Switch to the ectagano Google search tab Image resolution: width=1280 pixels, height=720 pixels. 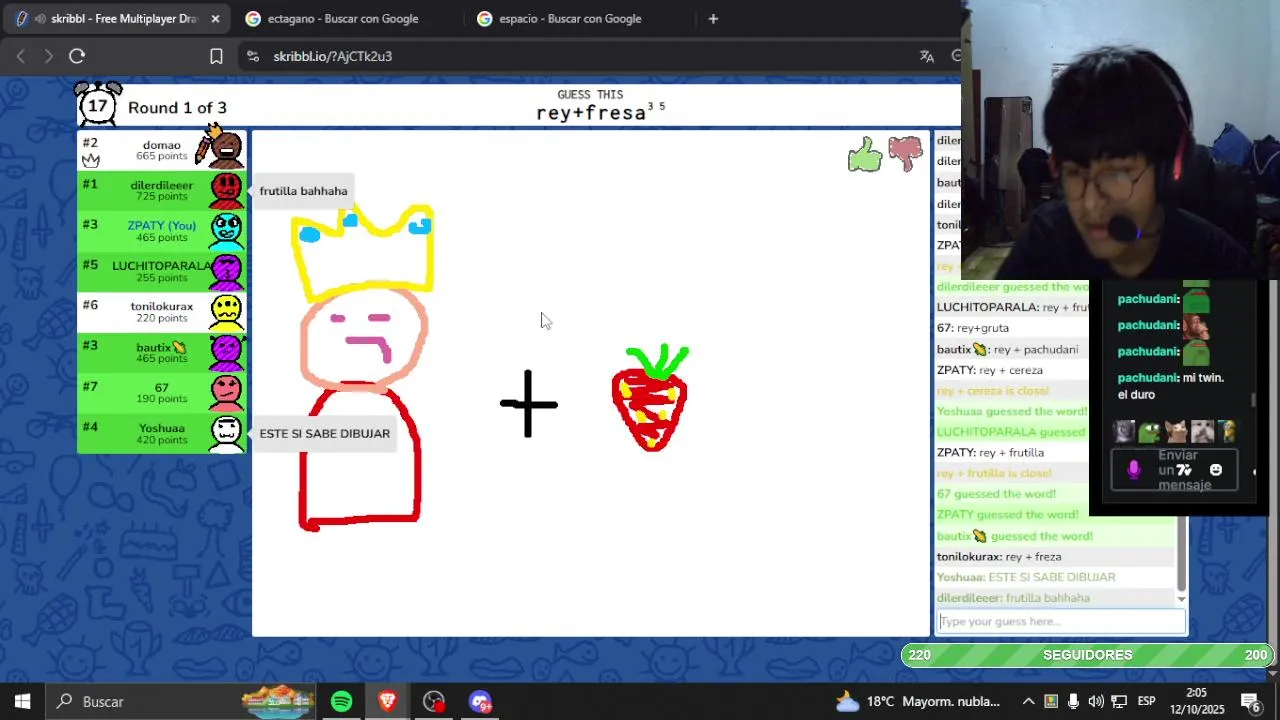343,18
